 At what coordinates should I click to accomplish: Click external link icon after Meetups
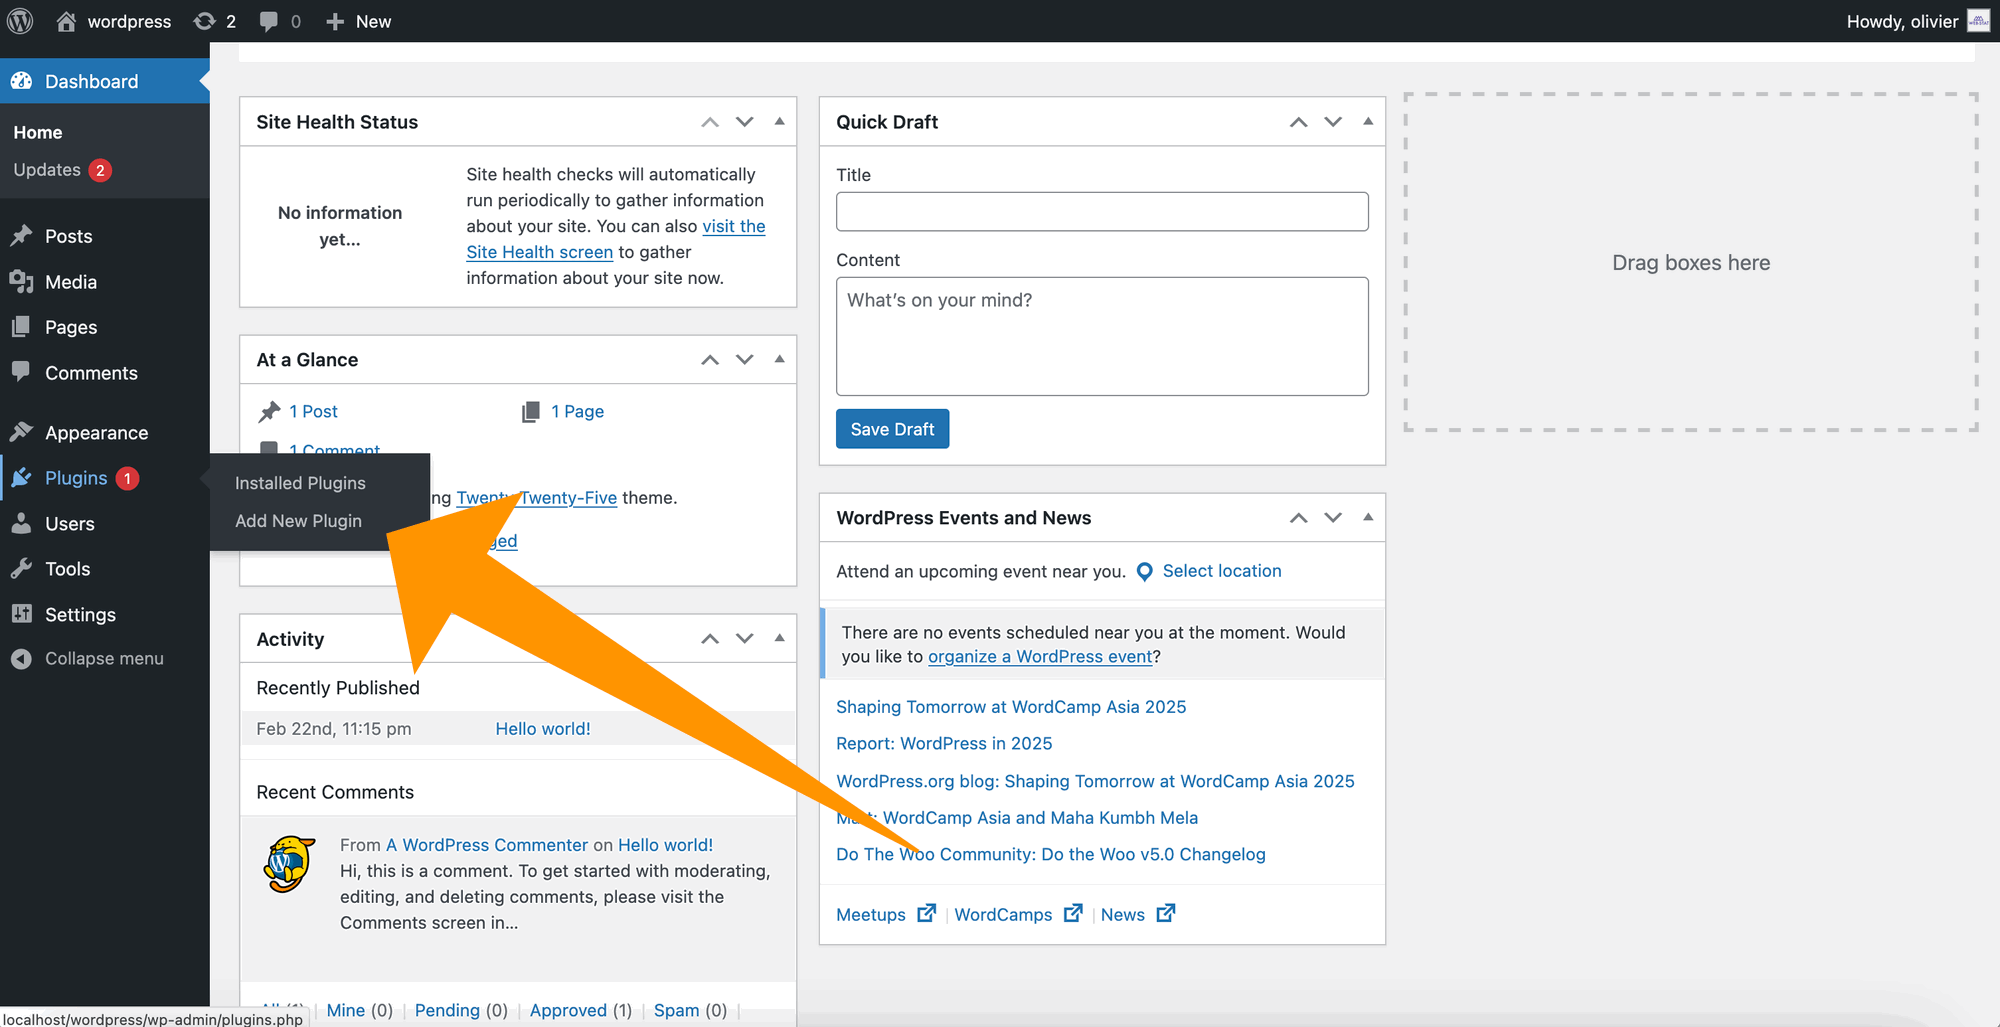click(x=927, y=913)
